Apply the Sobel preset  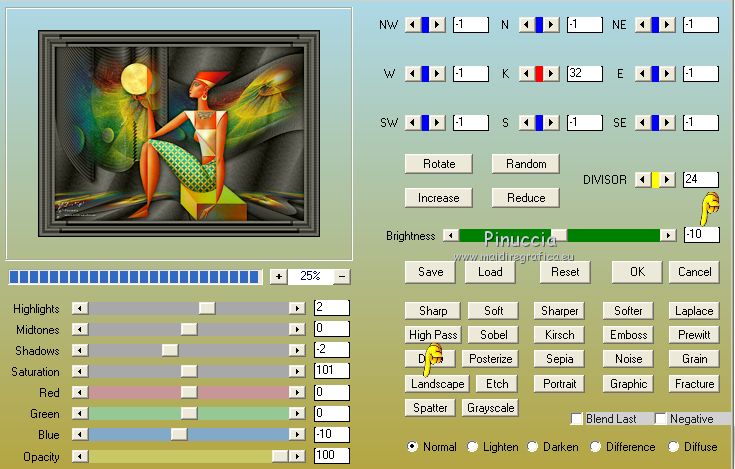coord(494,335)
